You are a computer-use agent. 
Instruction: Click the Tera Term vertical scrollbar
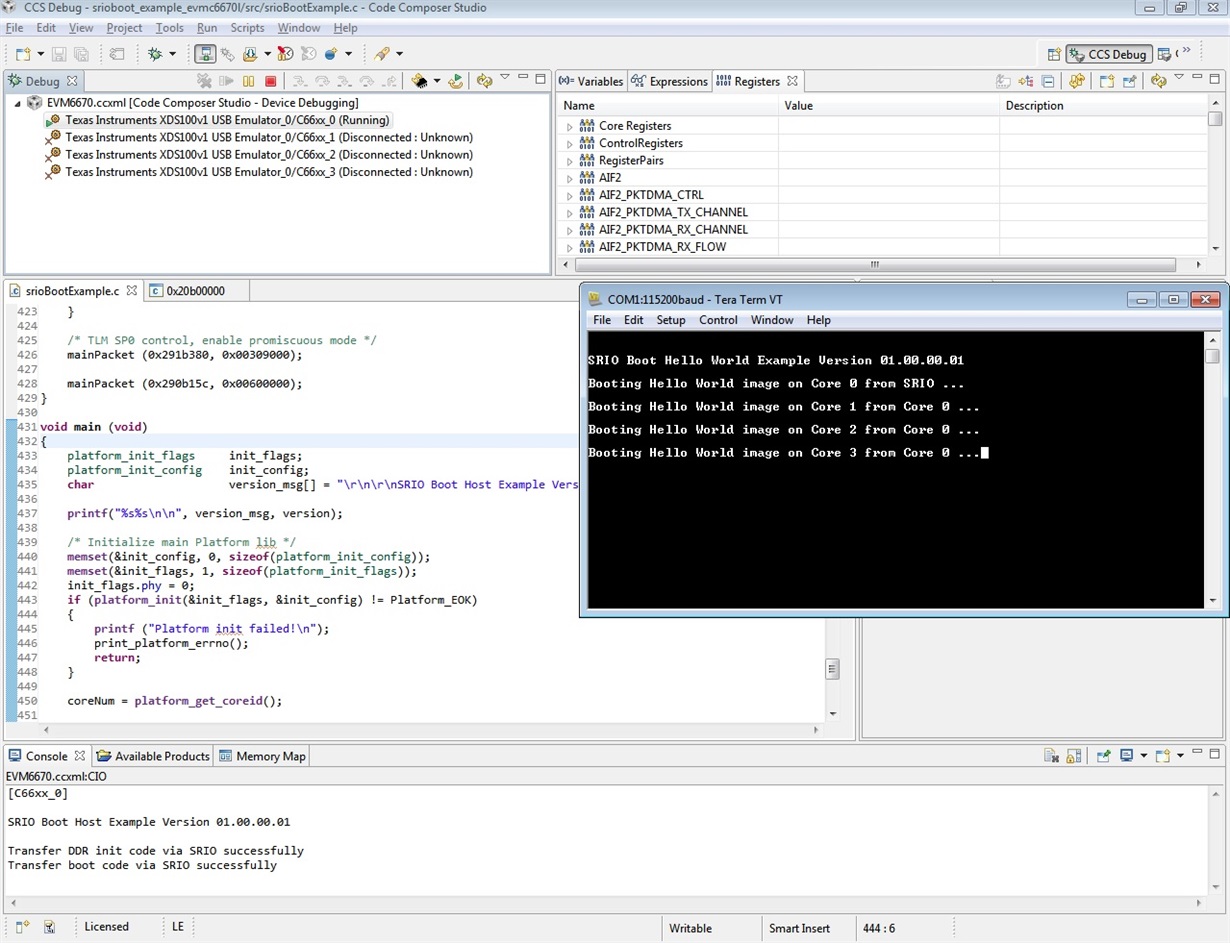point(1212,470)
